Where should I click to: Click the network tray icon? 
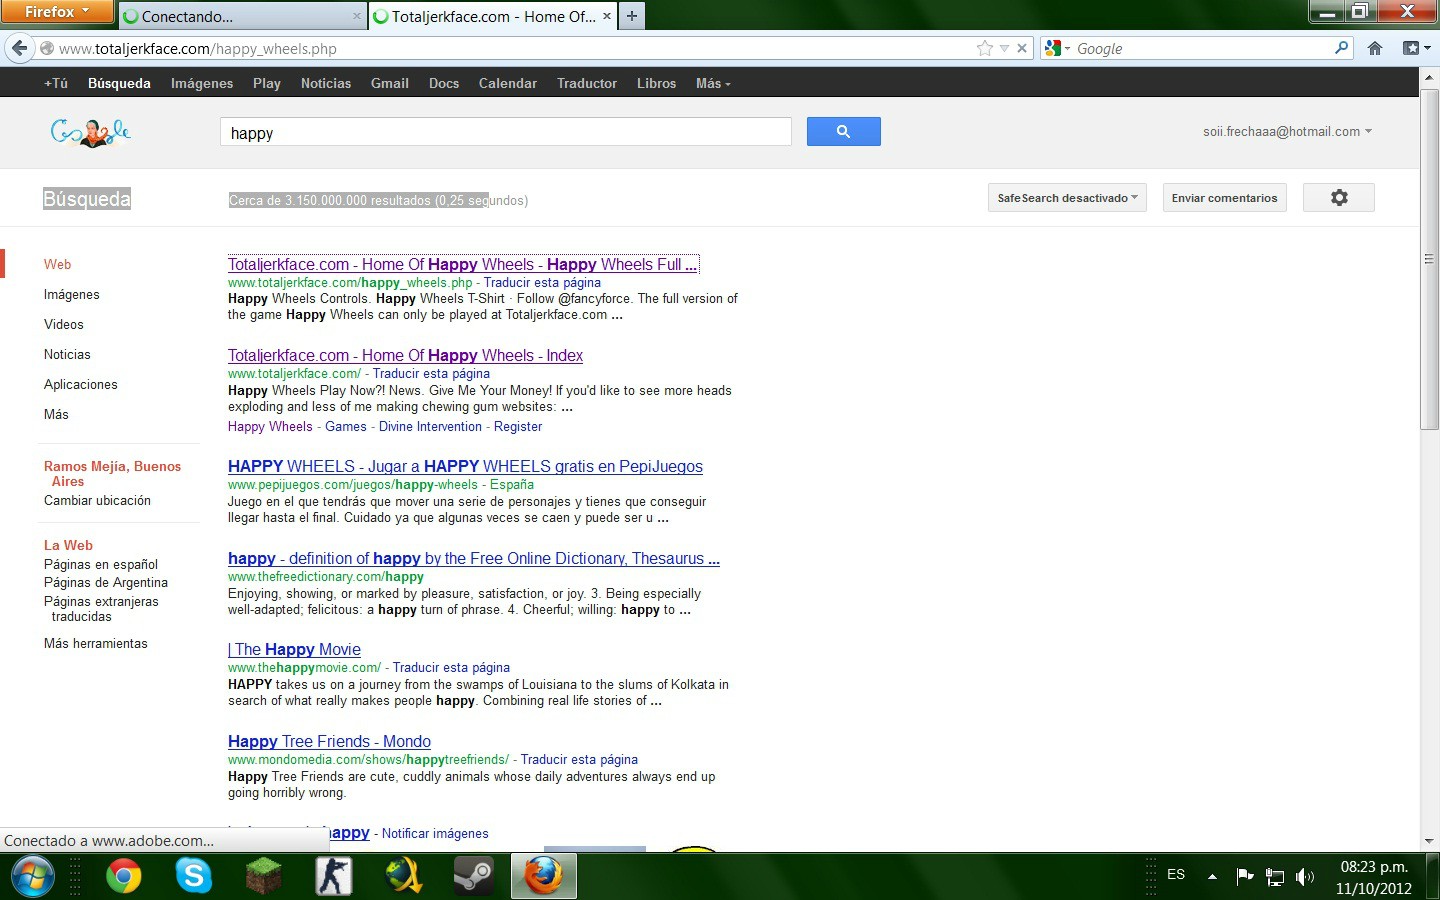click(x=1275, y=877)
